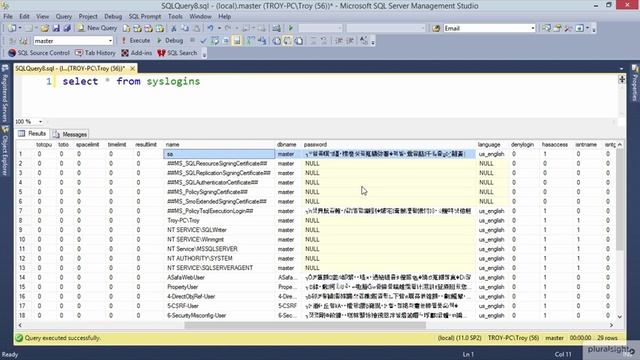Click the Open File folder icon

44,28
